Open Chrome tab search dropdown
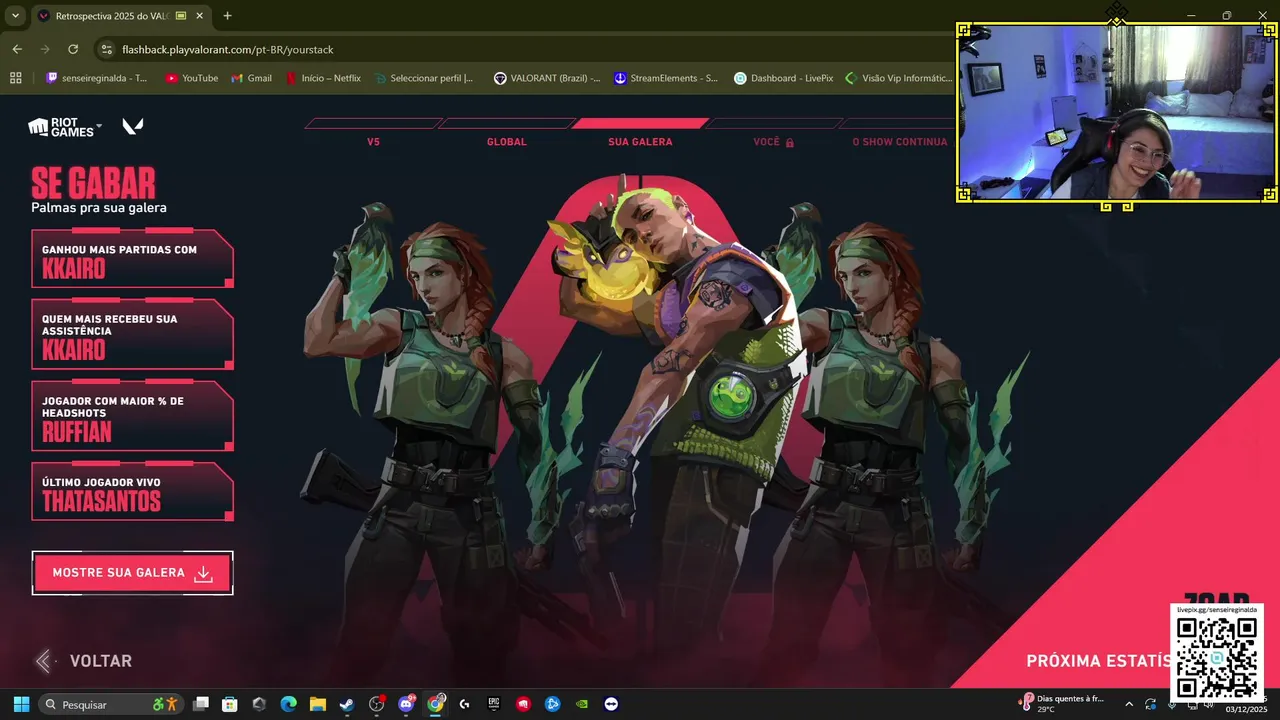Screen dimensions: 1280x720 [x=15, y=16]
